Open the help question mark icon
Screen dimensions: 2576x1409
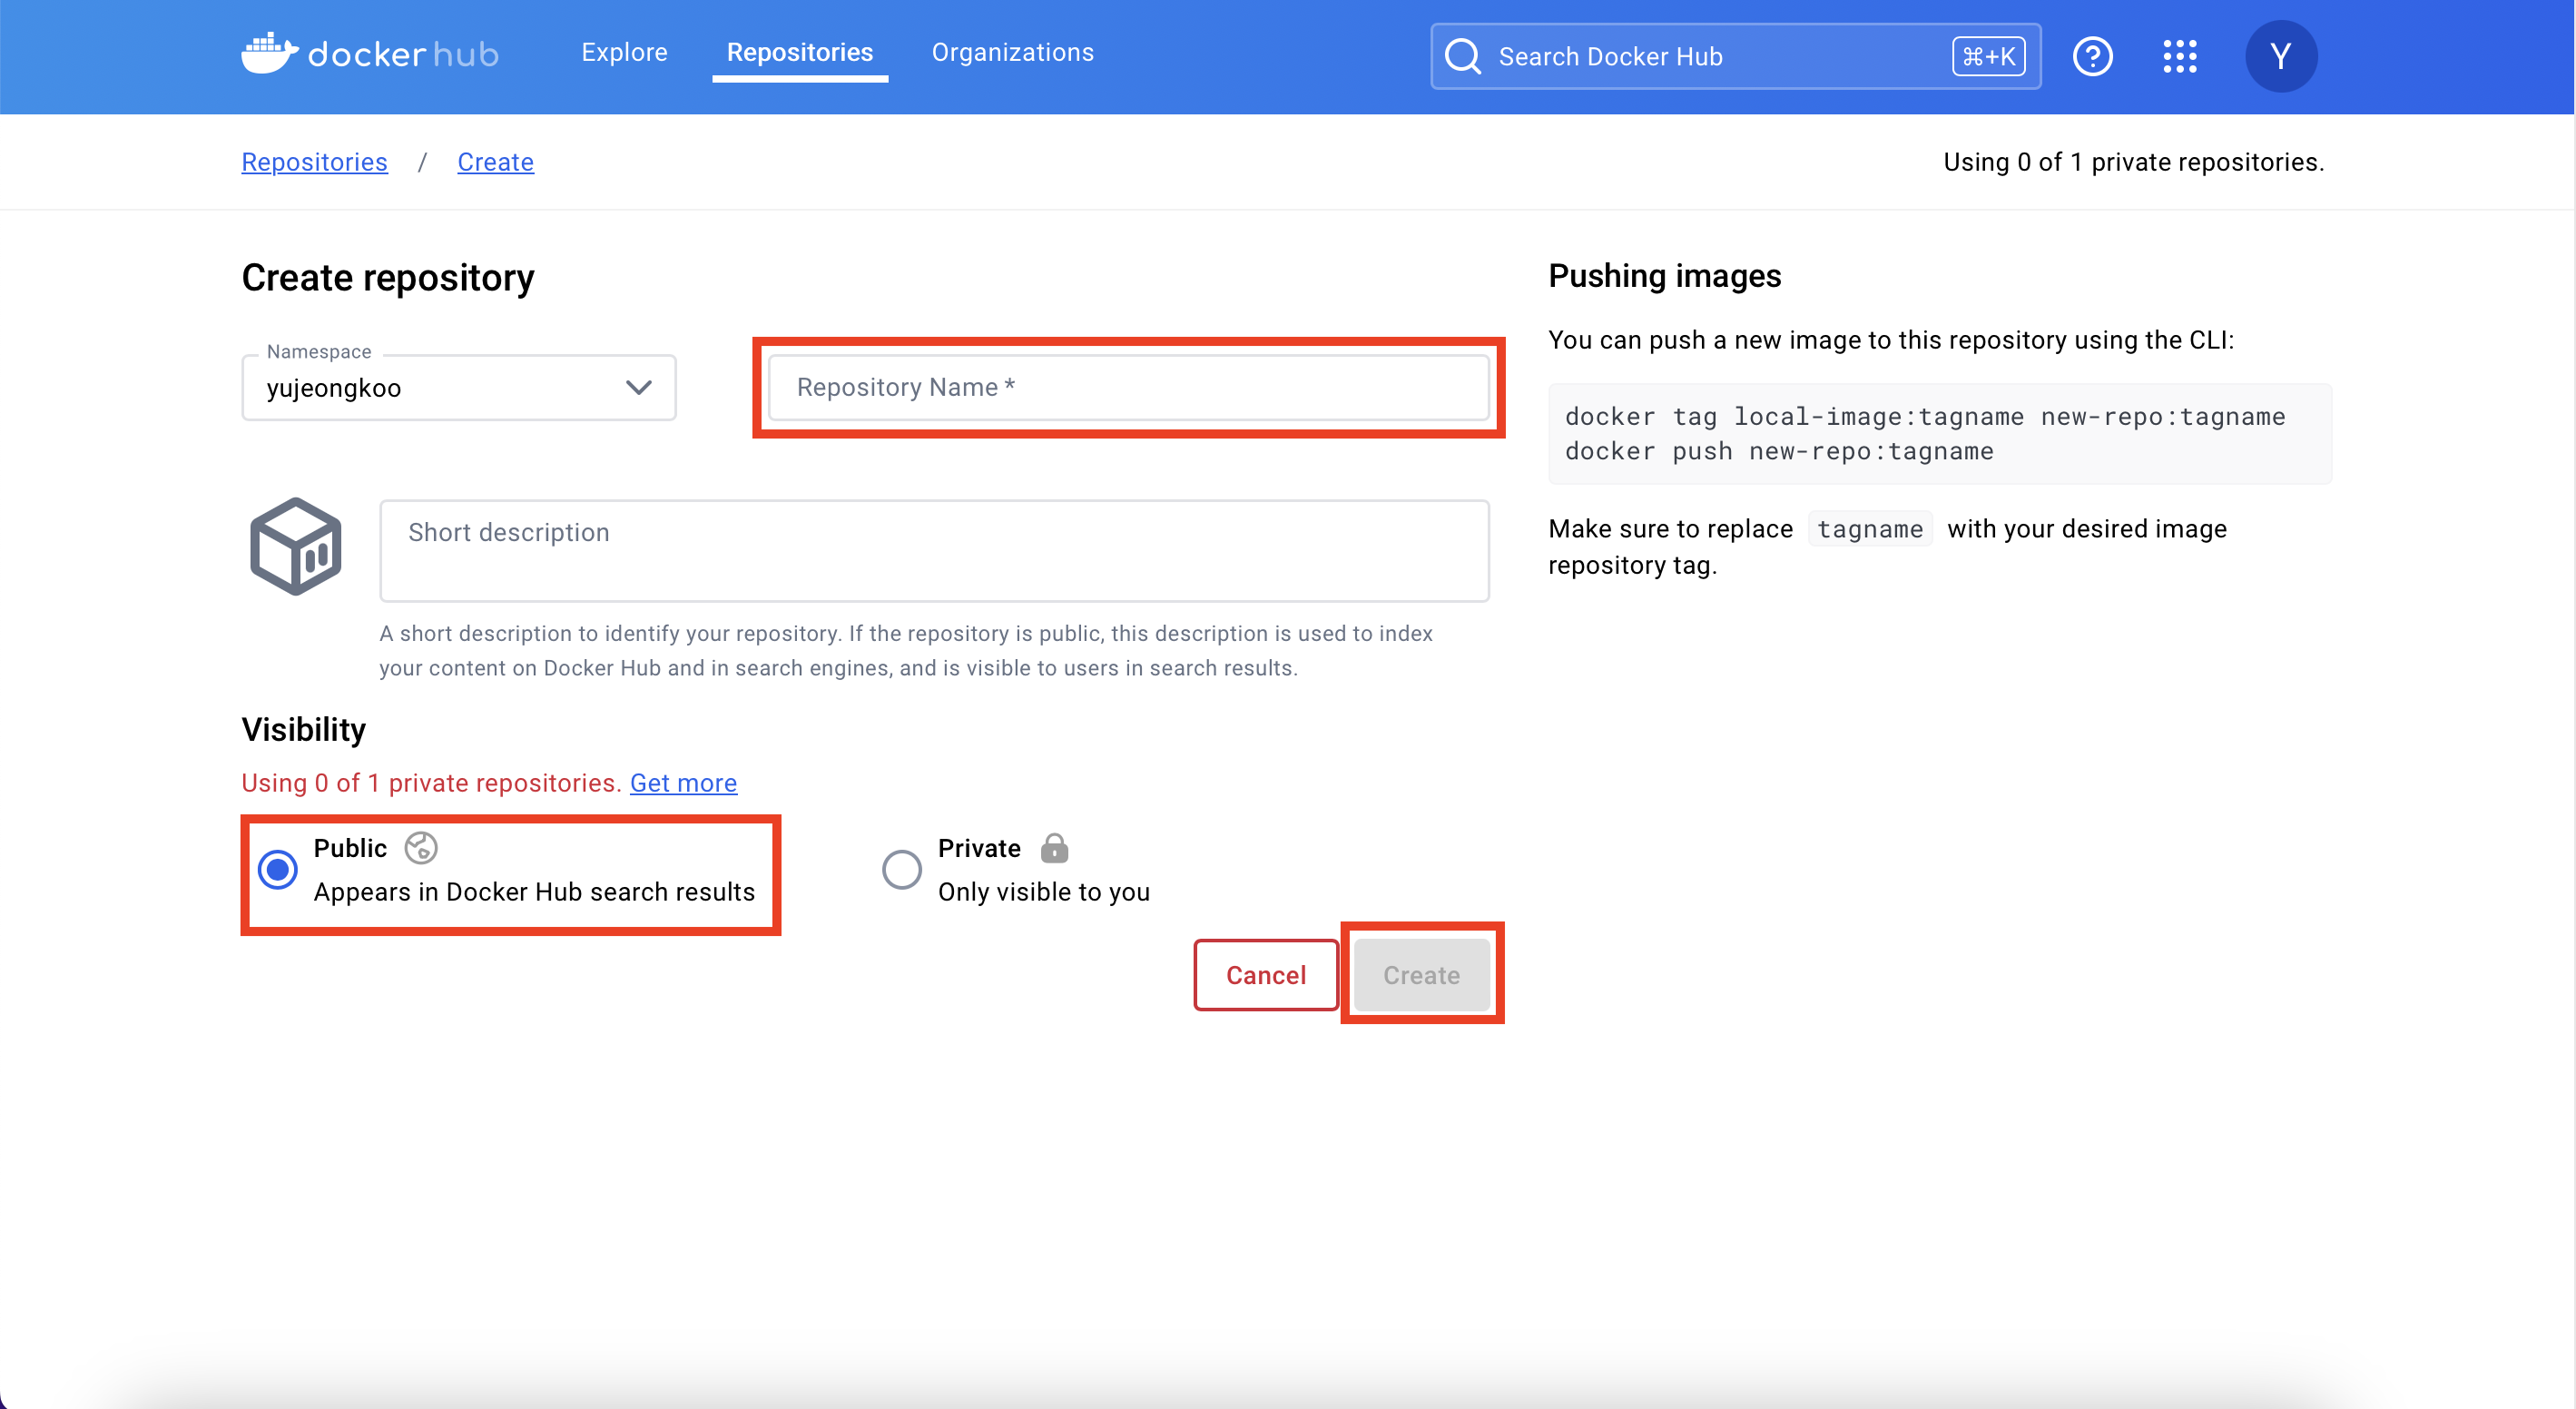click(2092, 56)
